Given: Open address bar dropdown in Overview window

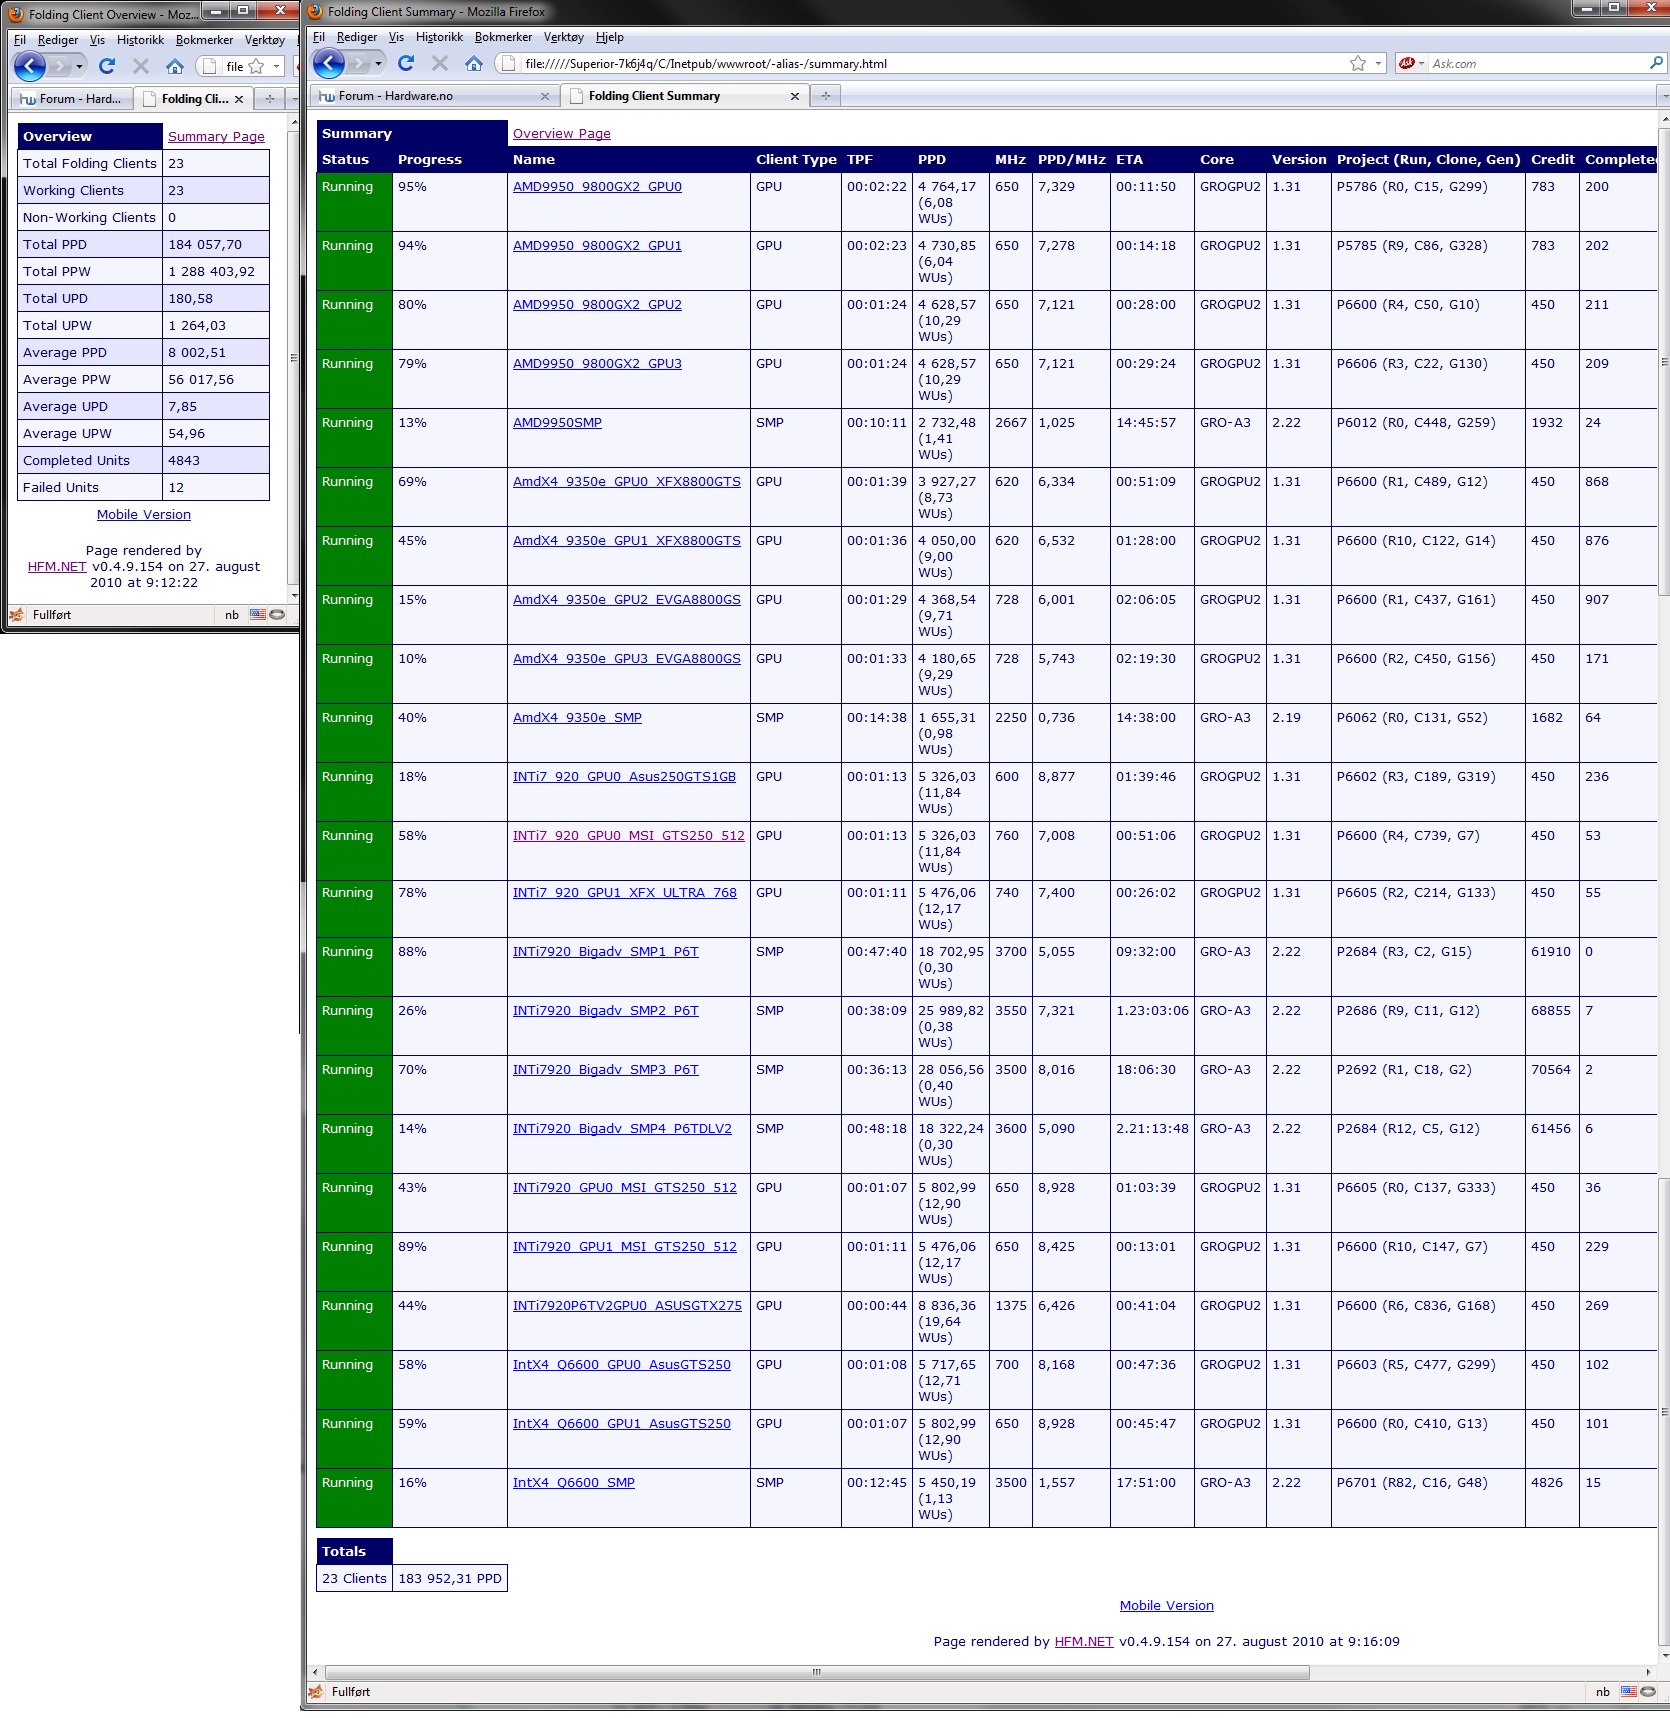Looking at the screenshot, I should tap(276, 66).
